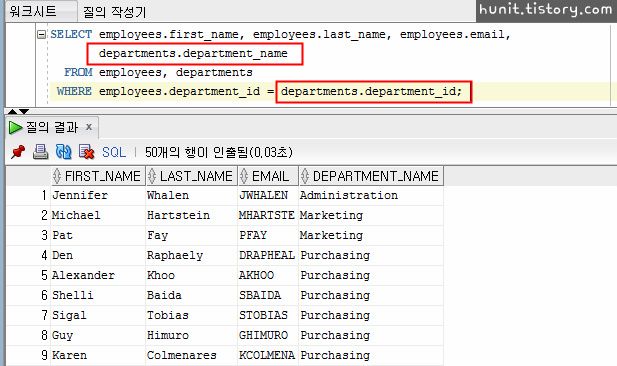617x366 pixels.
Task: Select the Guy first name cell
Action: click(98, 336)
